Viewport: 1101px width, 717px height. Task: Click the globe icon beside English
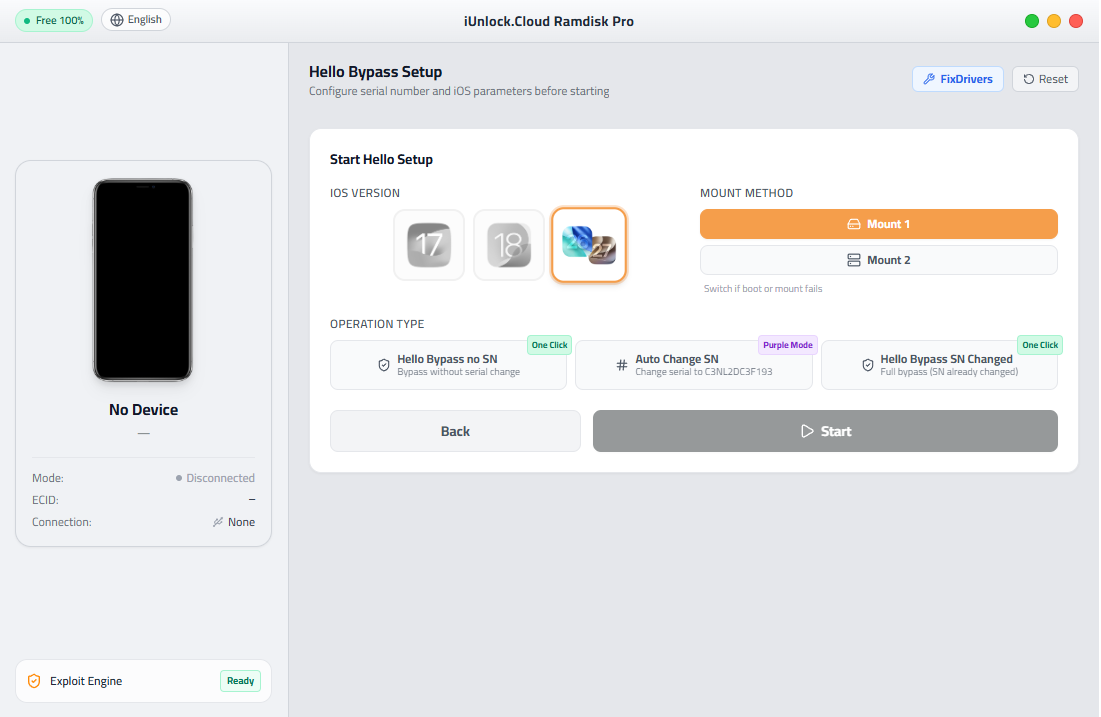(117, 20)
